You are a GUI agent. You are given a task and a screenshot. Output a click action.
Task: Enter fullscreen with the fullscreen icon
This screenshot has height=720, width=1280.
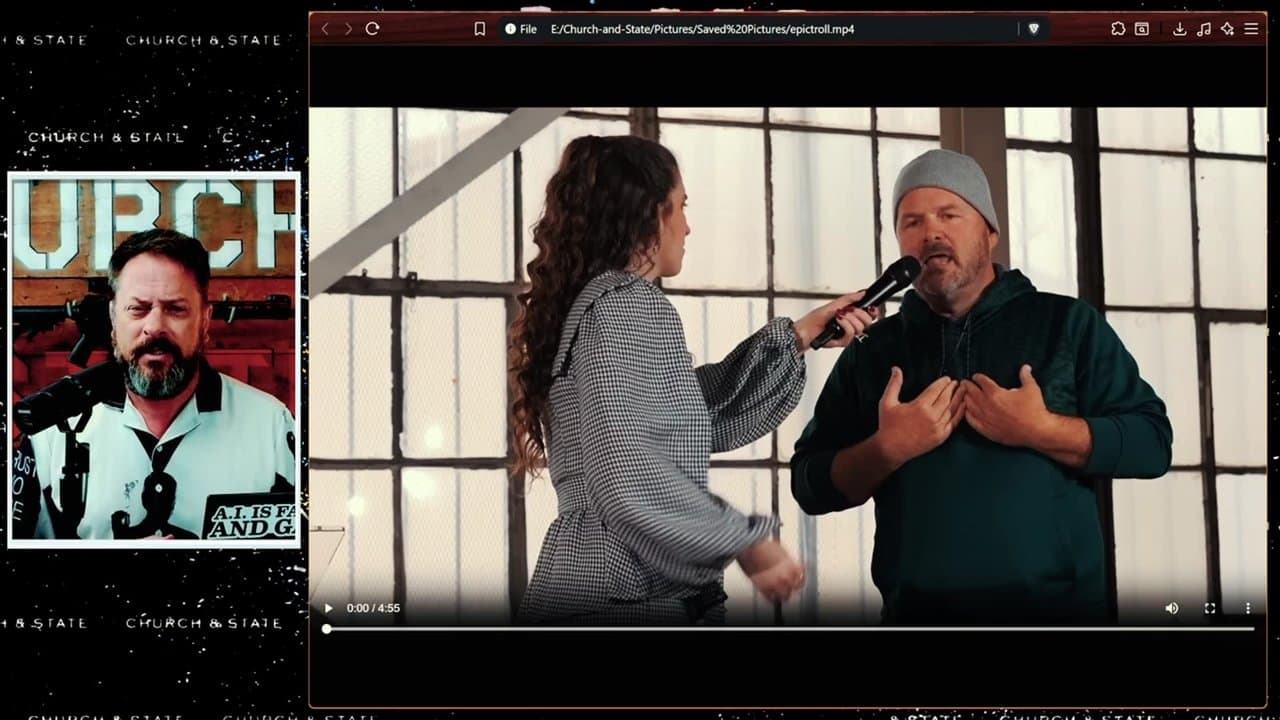(x=1210, y=608)
